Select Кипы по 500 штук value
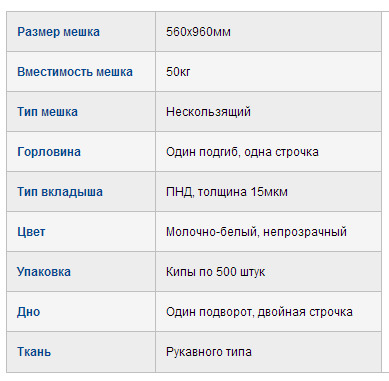Screen dimensions: 389x381 coord(215,272)
